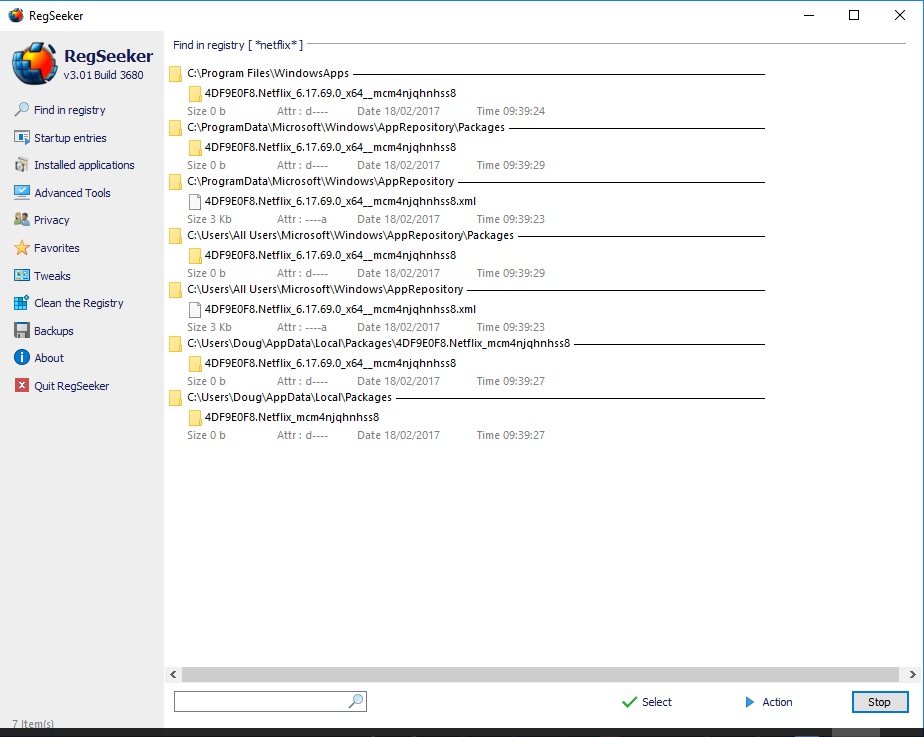
Task: Click the 'Find in registry [ *netflix* ]' heading
Action: (238, 45)
